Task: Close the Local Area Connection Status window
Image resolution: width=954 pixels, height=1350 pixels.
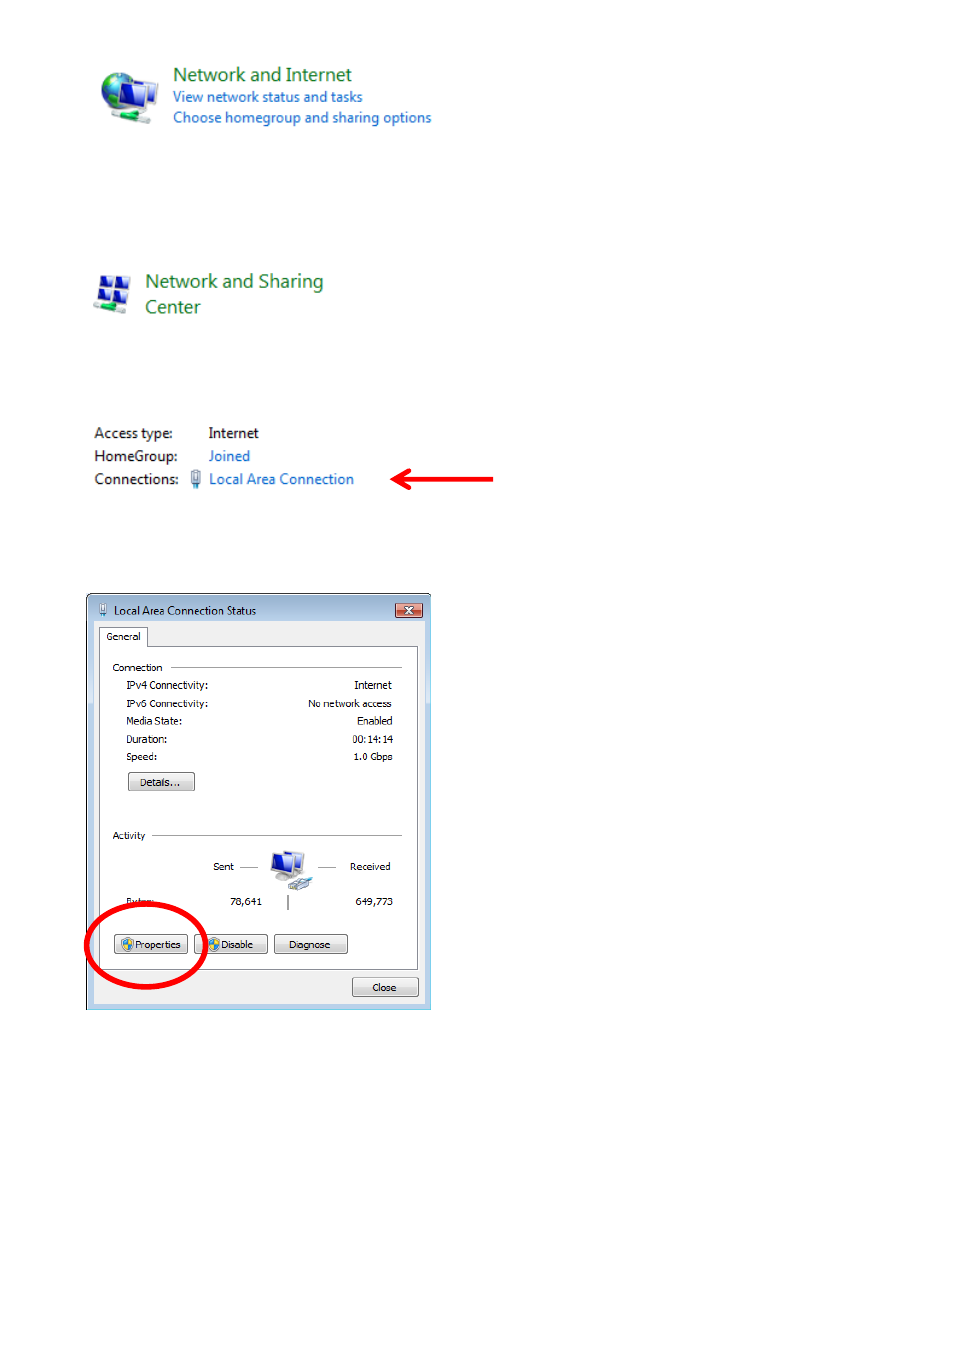Action: (x=408, y=610)
